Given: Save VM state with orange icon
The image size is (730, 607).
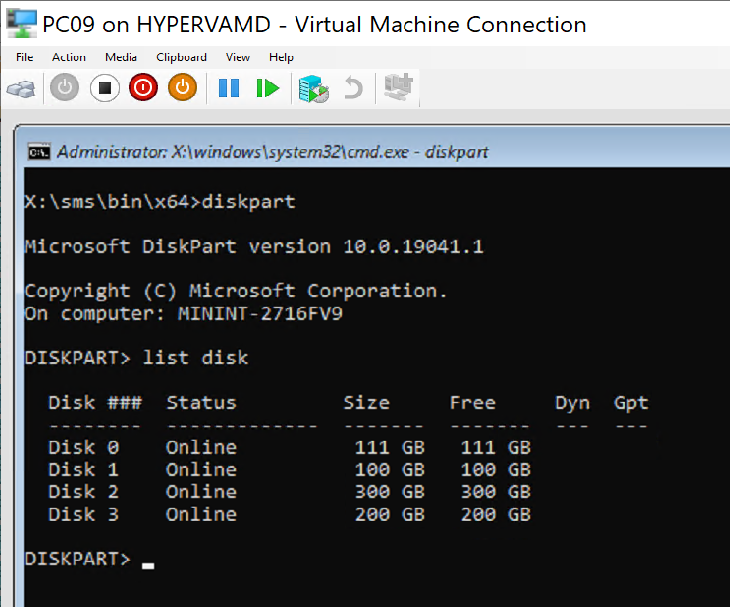Looking at the screenshot, I should coord(182,88).
